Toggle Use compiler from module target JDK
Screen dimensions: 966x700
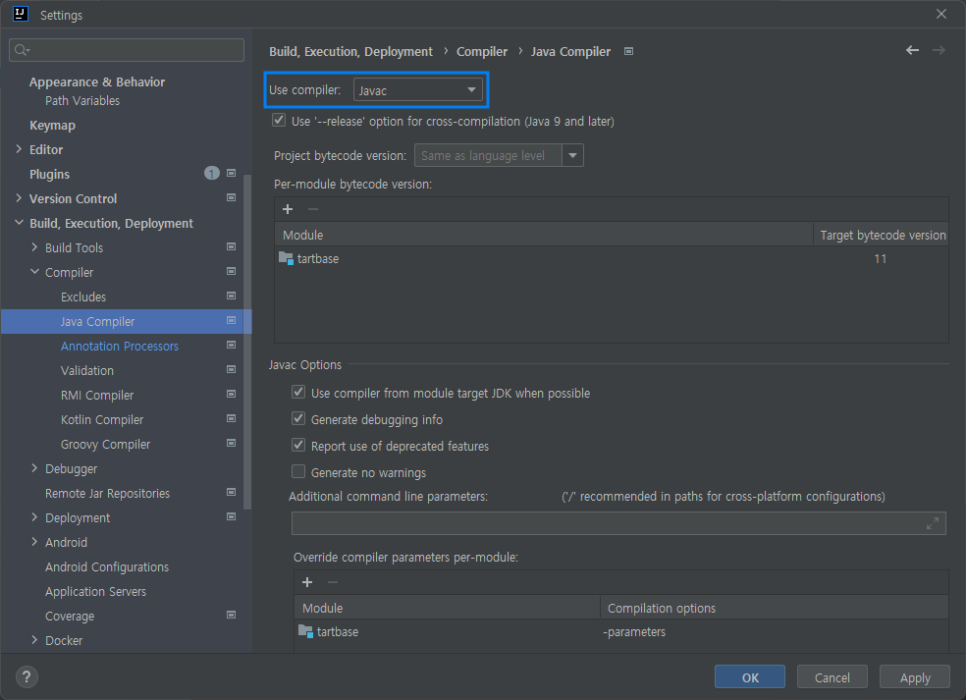coord(298,393)
